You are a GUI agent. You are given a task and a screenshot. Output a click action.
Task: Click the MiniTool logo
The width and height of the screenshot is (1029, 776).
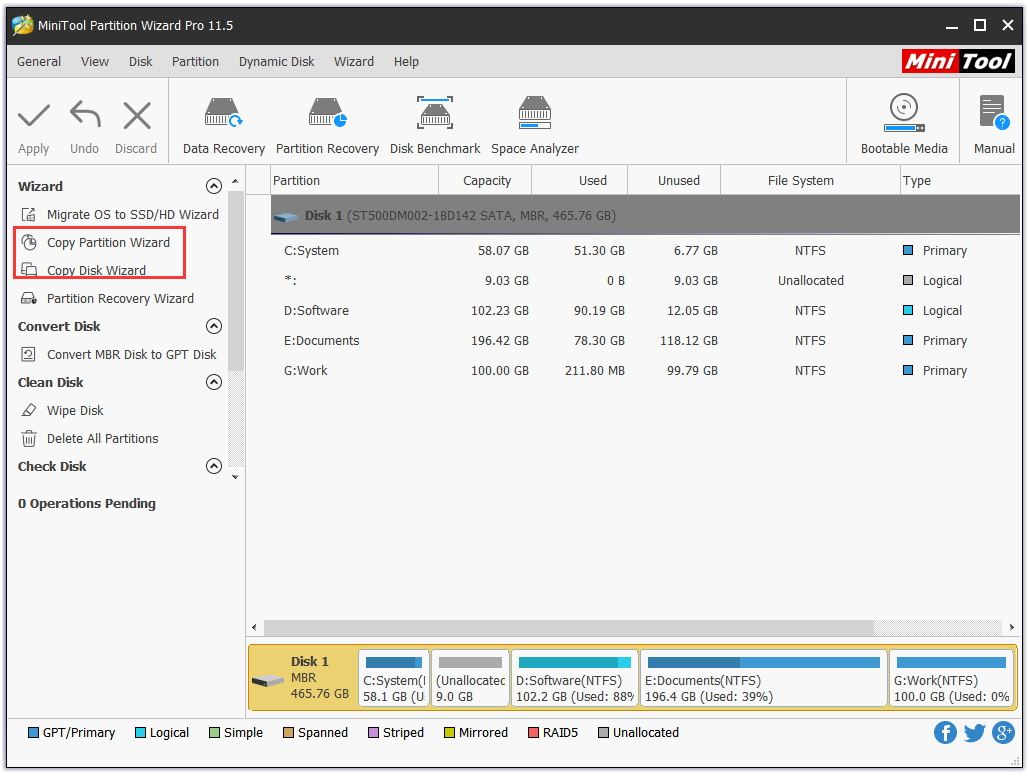pyautogui.click(x=958, y=61)
